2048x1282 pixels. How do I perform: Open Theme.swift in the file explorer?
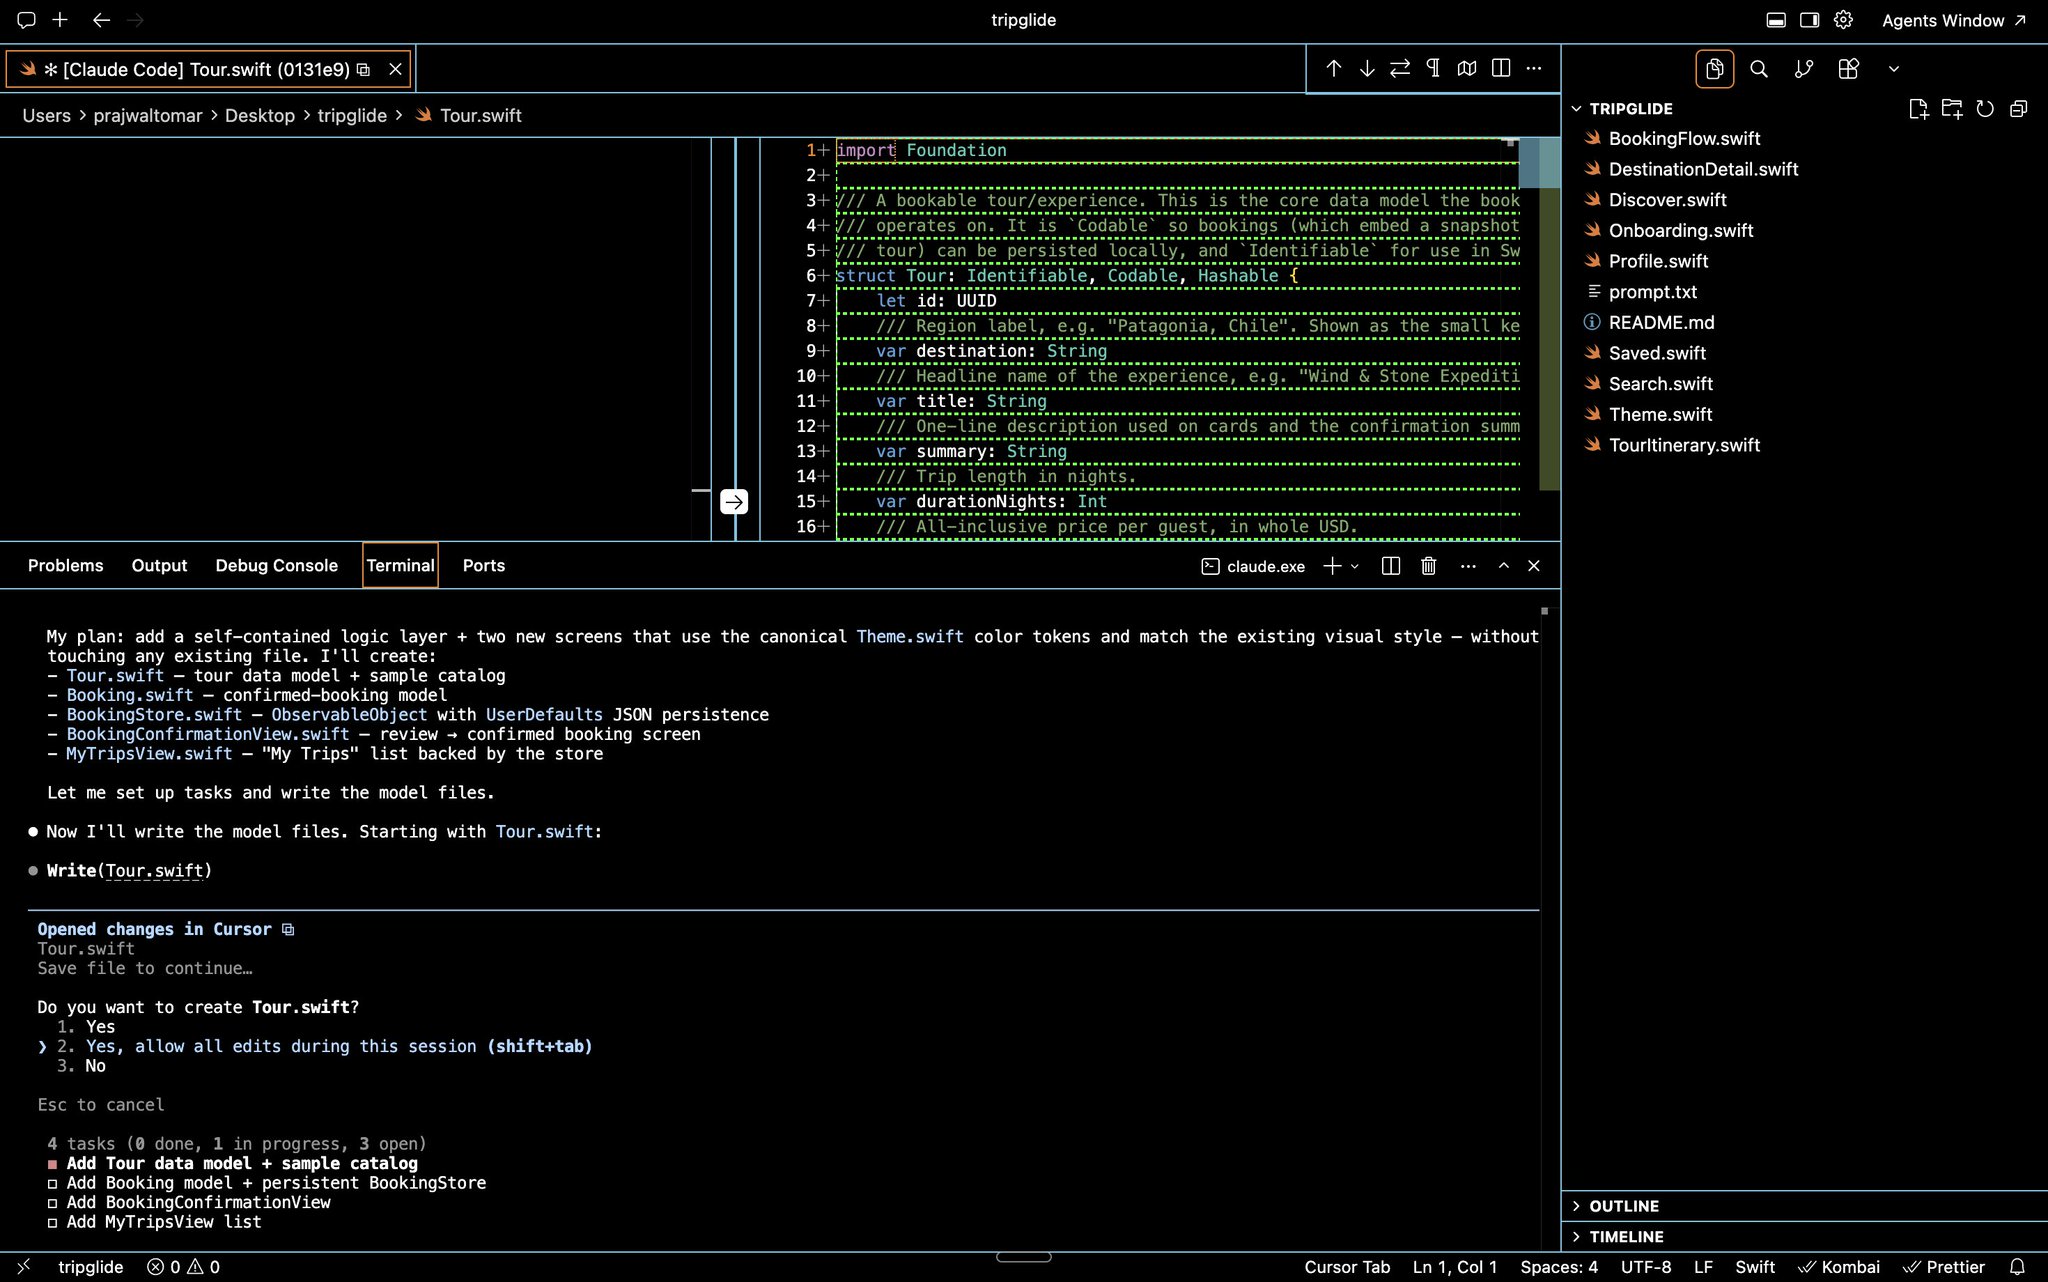(1660, 415)
